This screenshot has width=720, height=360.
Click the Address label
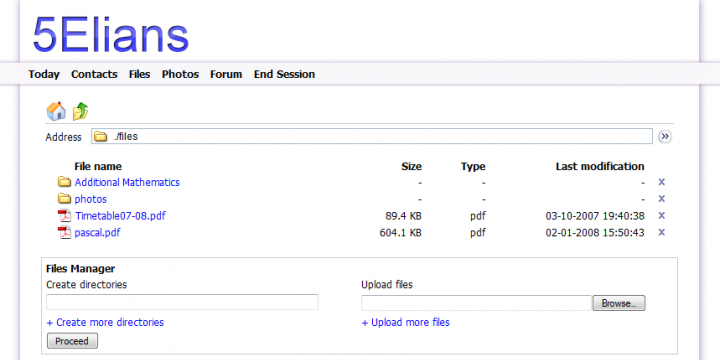coord(63,137)
